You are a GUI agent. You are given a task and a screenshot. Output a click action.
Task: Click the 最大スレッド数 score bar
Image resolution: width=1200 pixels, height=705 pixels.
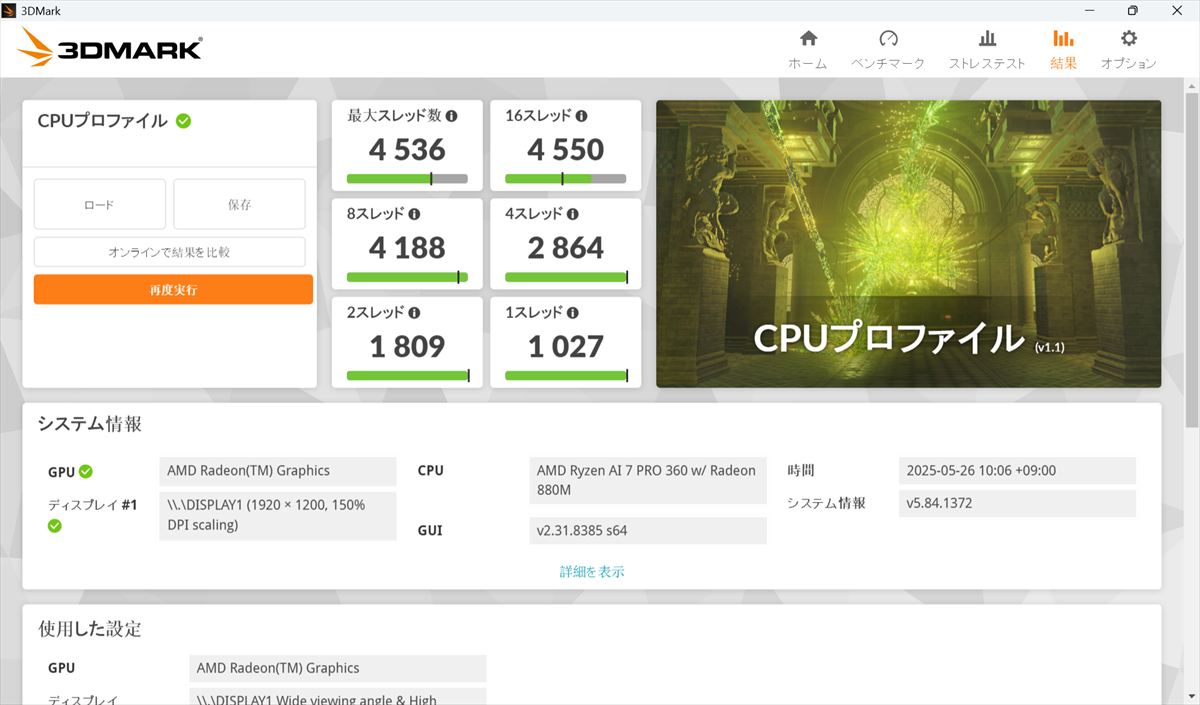tap(407, 179)
